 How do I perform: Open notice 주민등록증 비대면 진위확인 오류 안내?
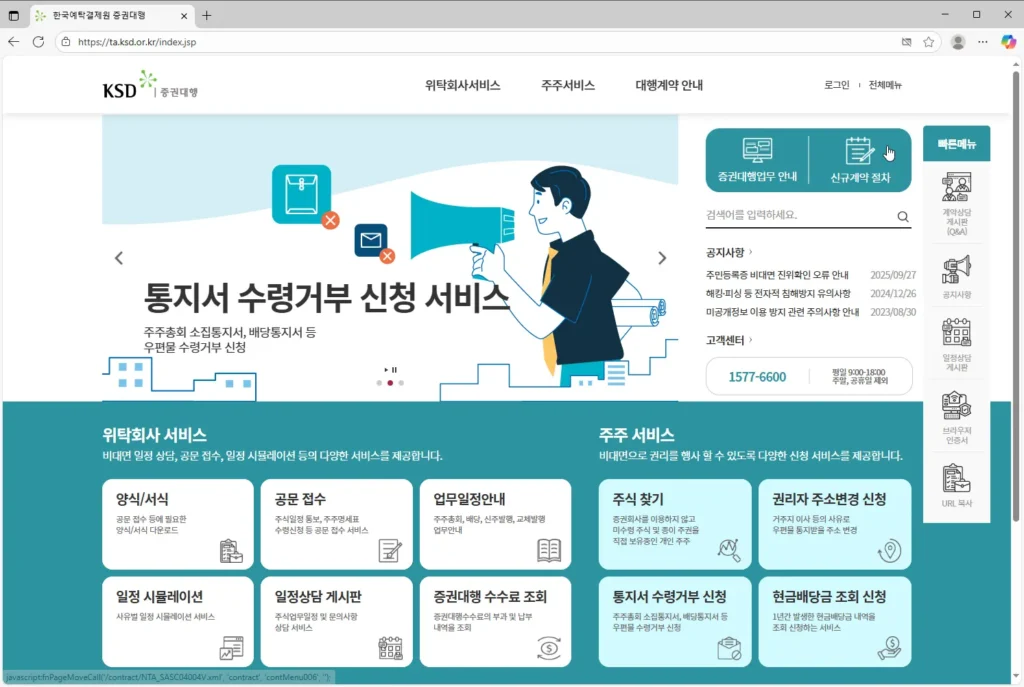tap(776, 275)
